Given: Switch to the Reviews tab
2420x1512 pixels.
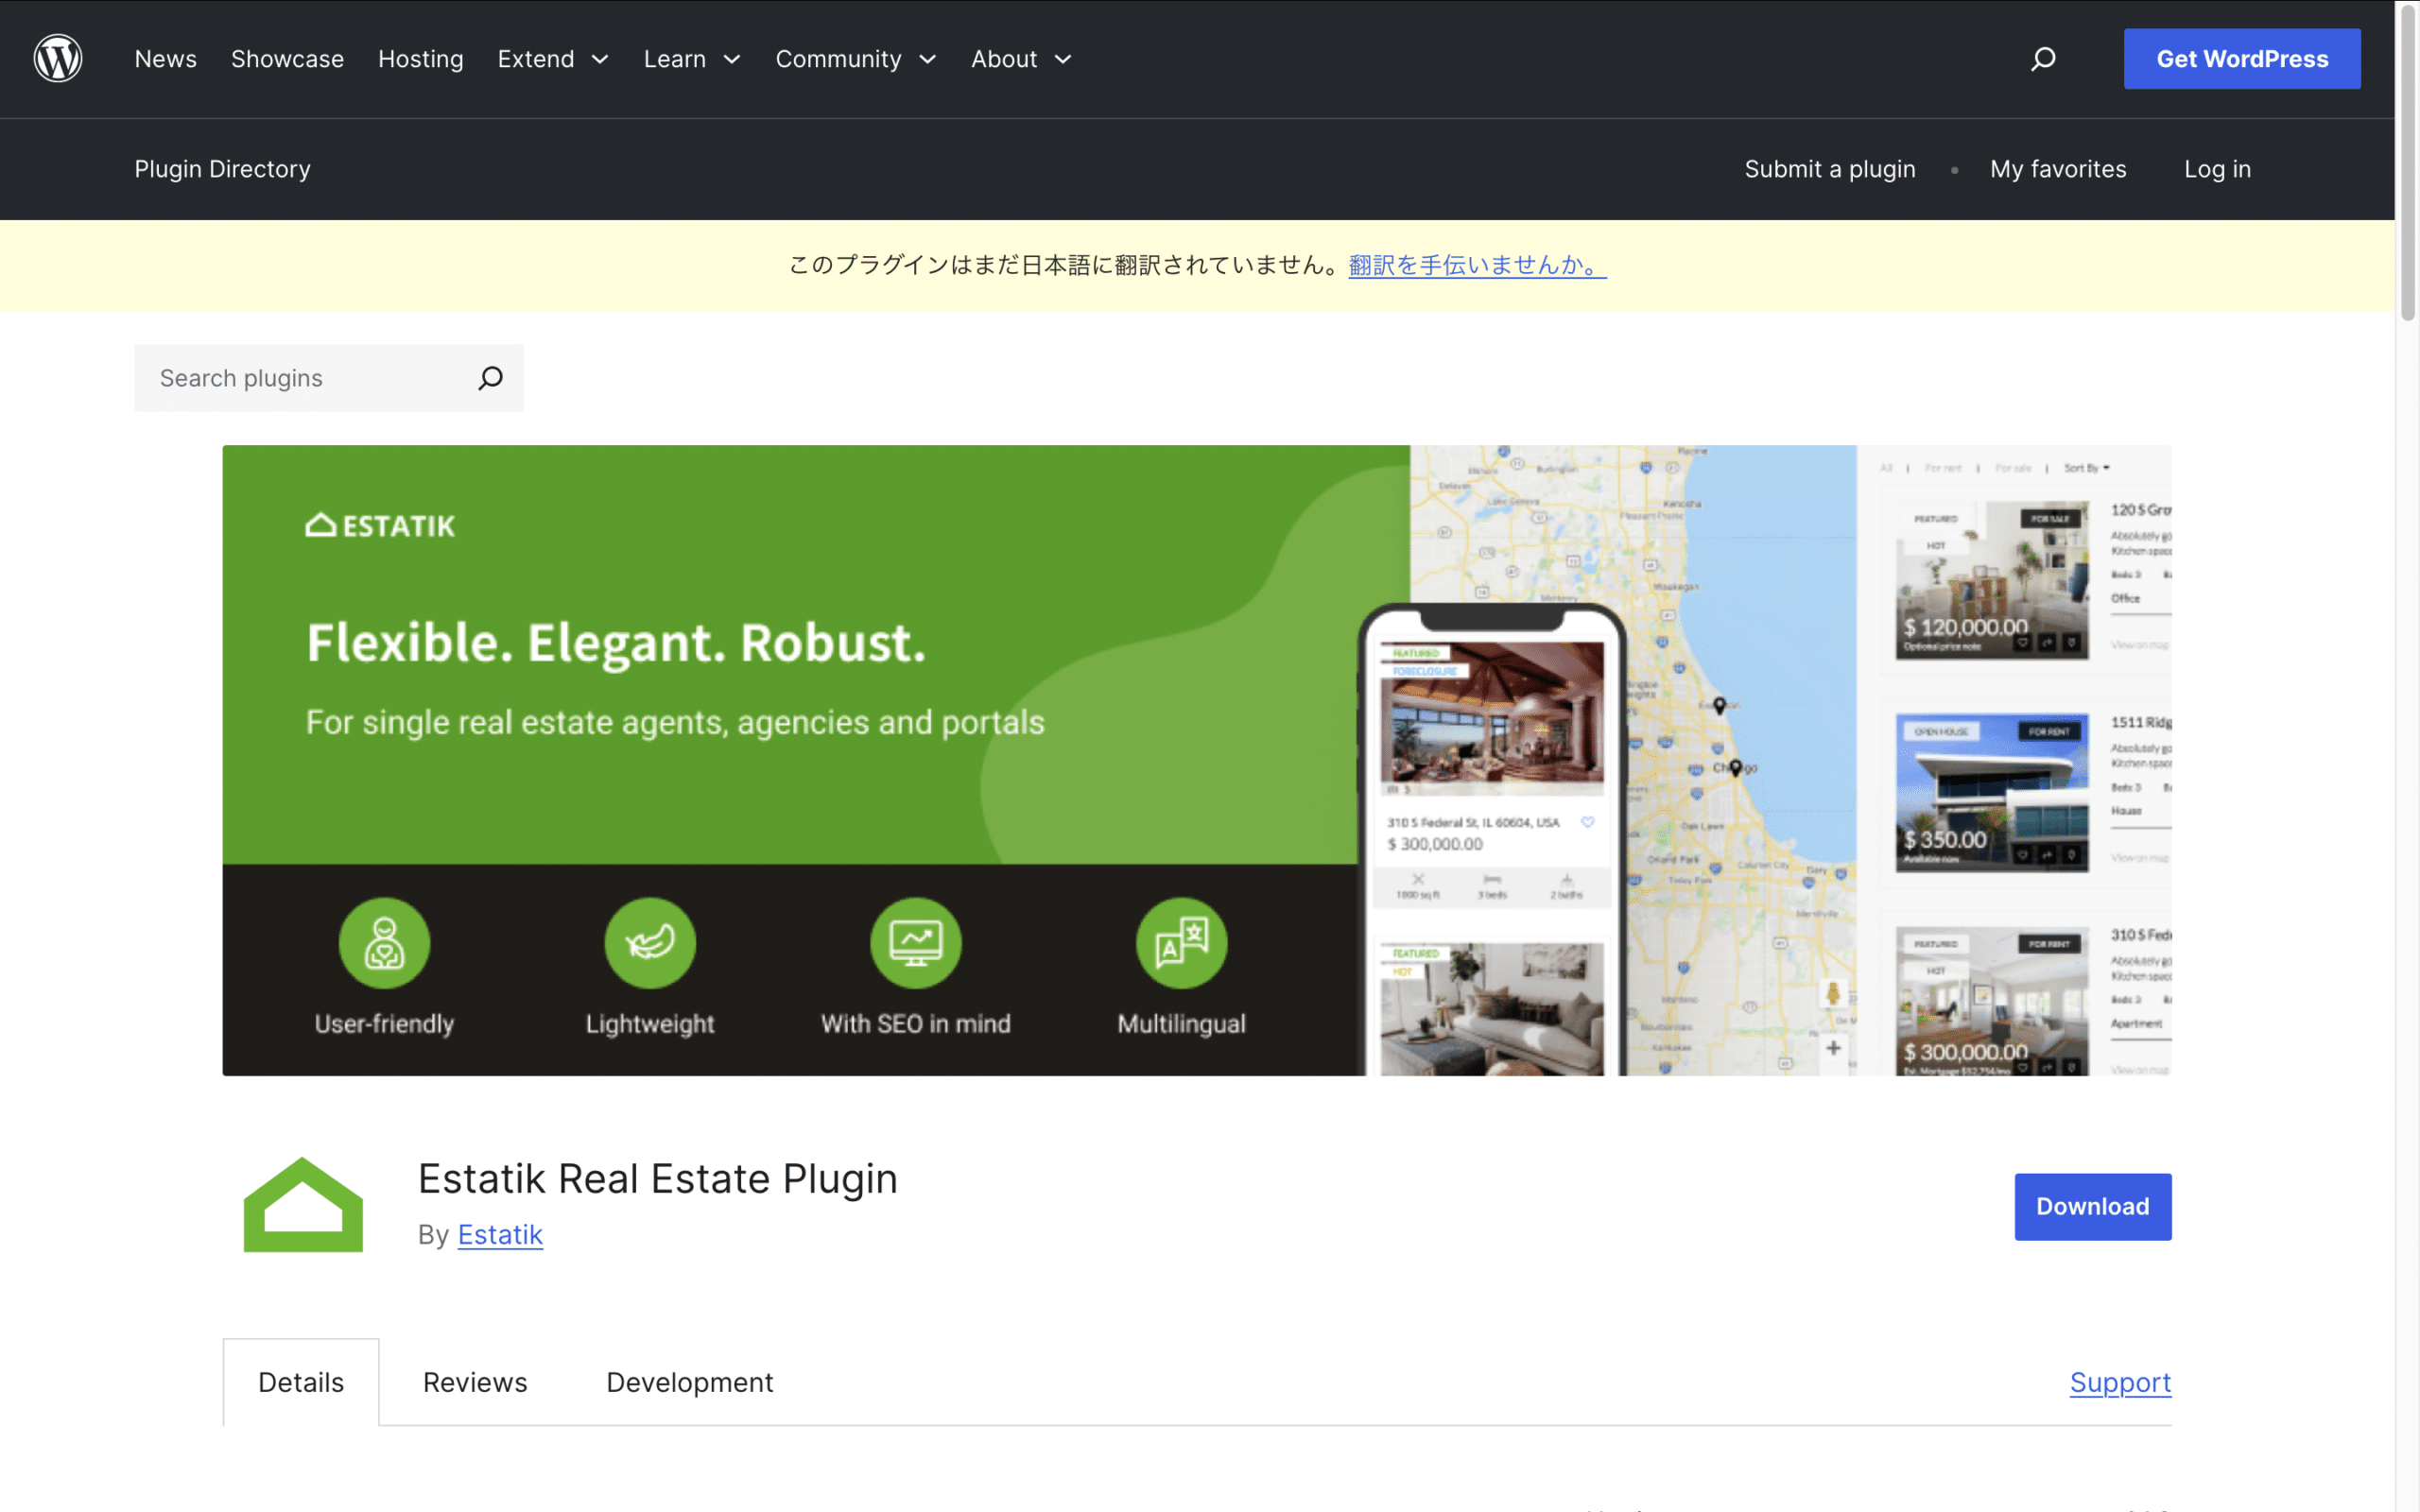Looking at the screenshot, I should point(475,1382).
